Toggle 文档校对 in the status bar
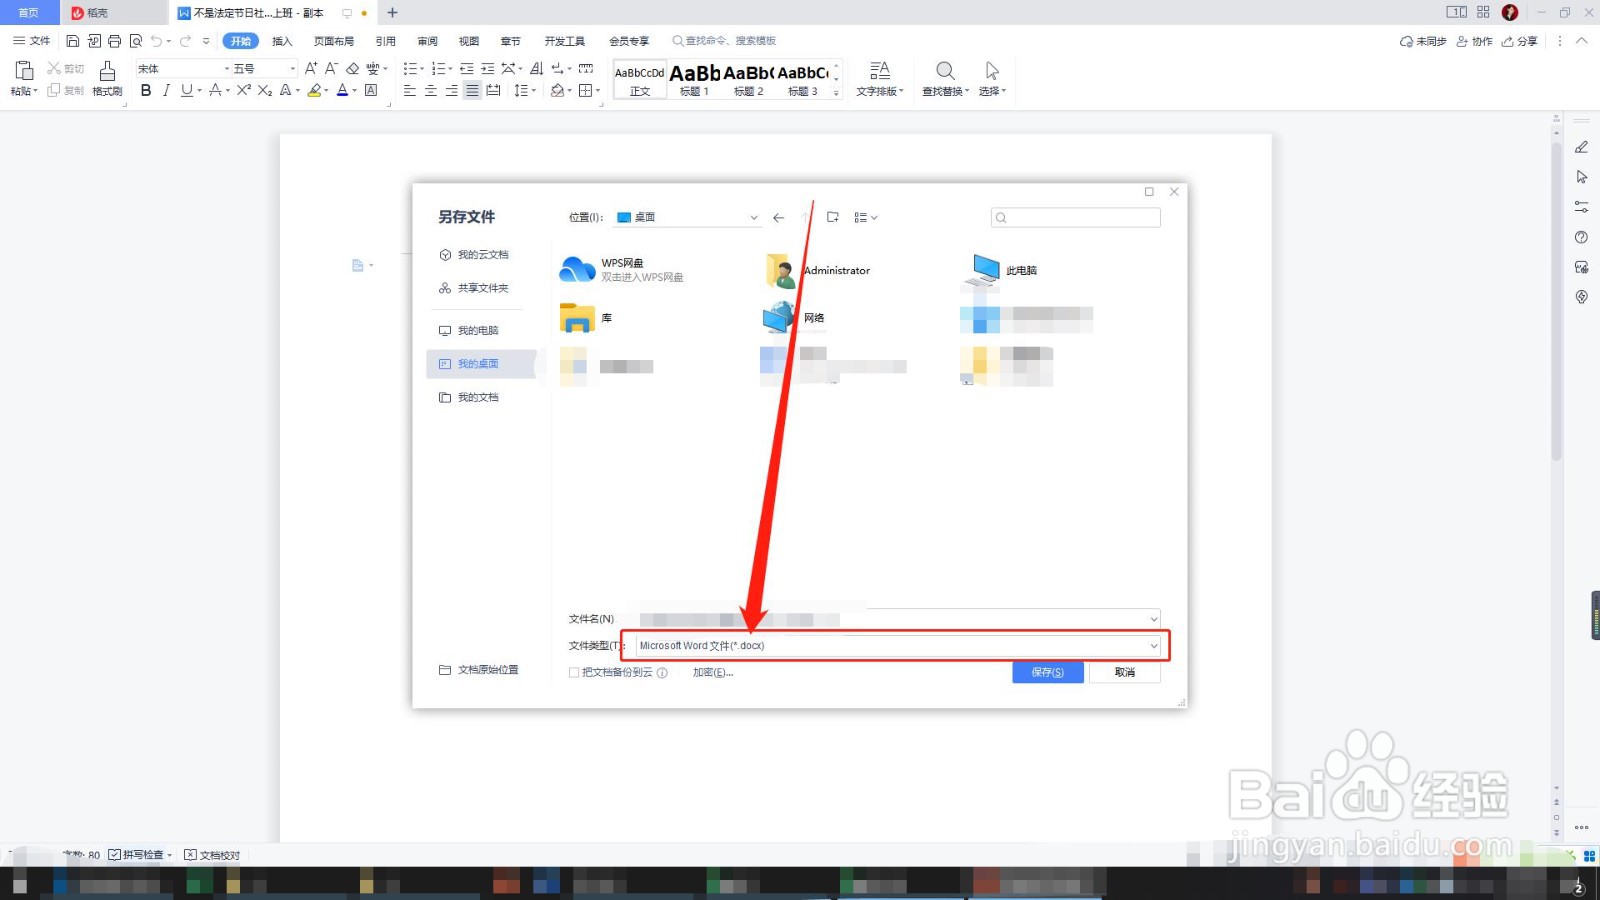The height and width of the screenshot is (900, 1600). [x=212, y=855]
